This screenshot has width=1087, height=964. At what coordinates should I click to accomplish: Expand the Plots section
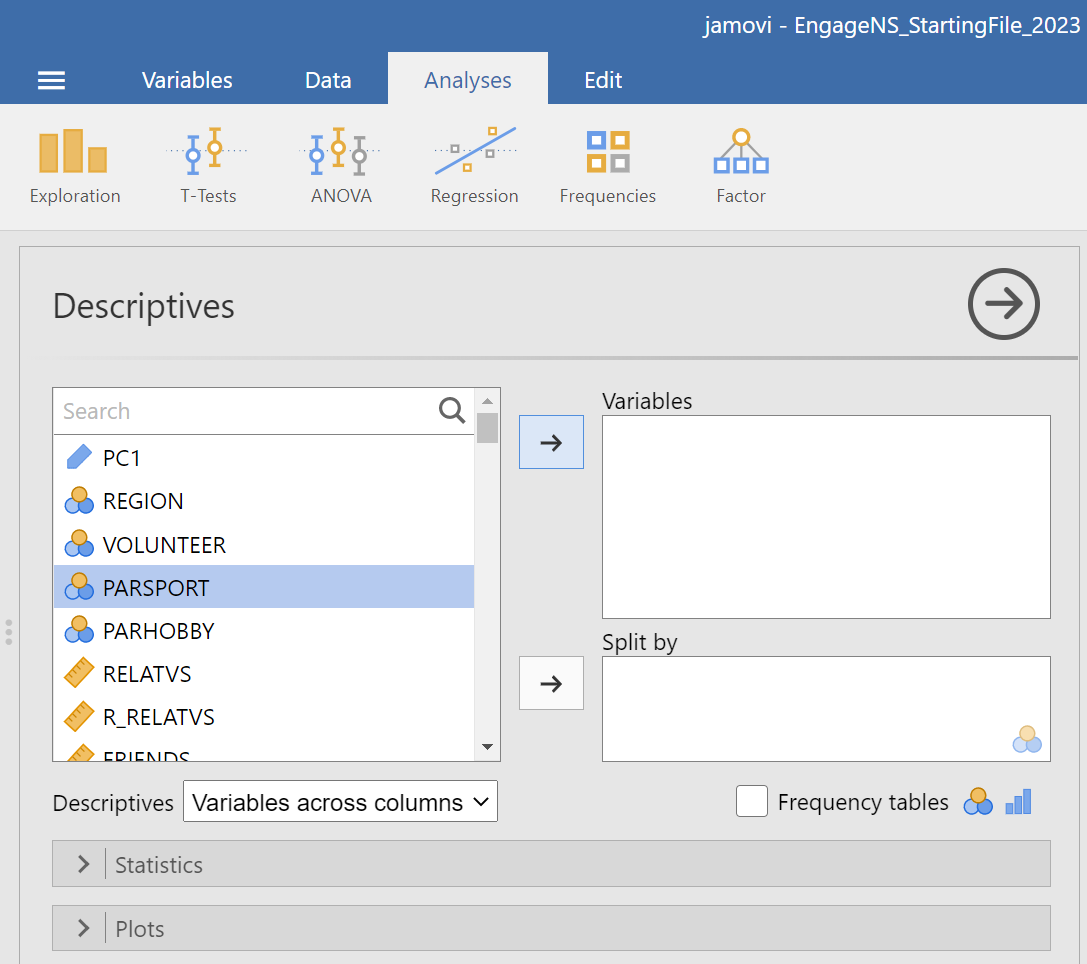point(551,929)
